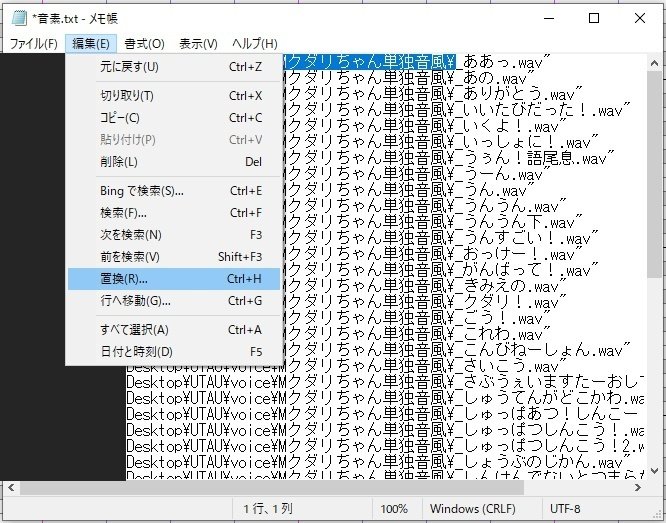Click the Notepad app icon in title bar
Image resolution: width=666 pixels, height=523 pixels.
point(19,18)
